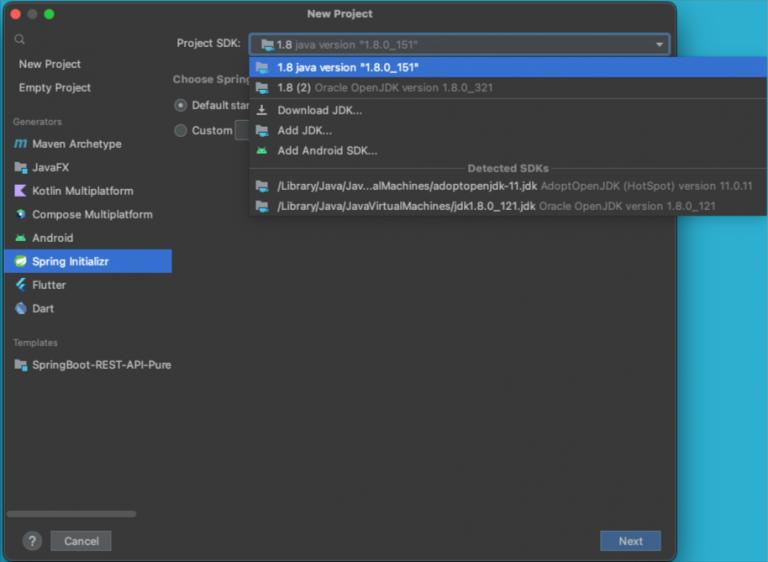This screenshot has width=768, height=562.
Task: Select Add JDK... option
Action: pyautogui.click(x=508, y=131)
